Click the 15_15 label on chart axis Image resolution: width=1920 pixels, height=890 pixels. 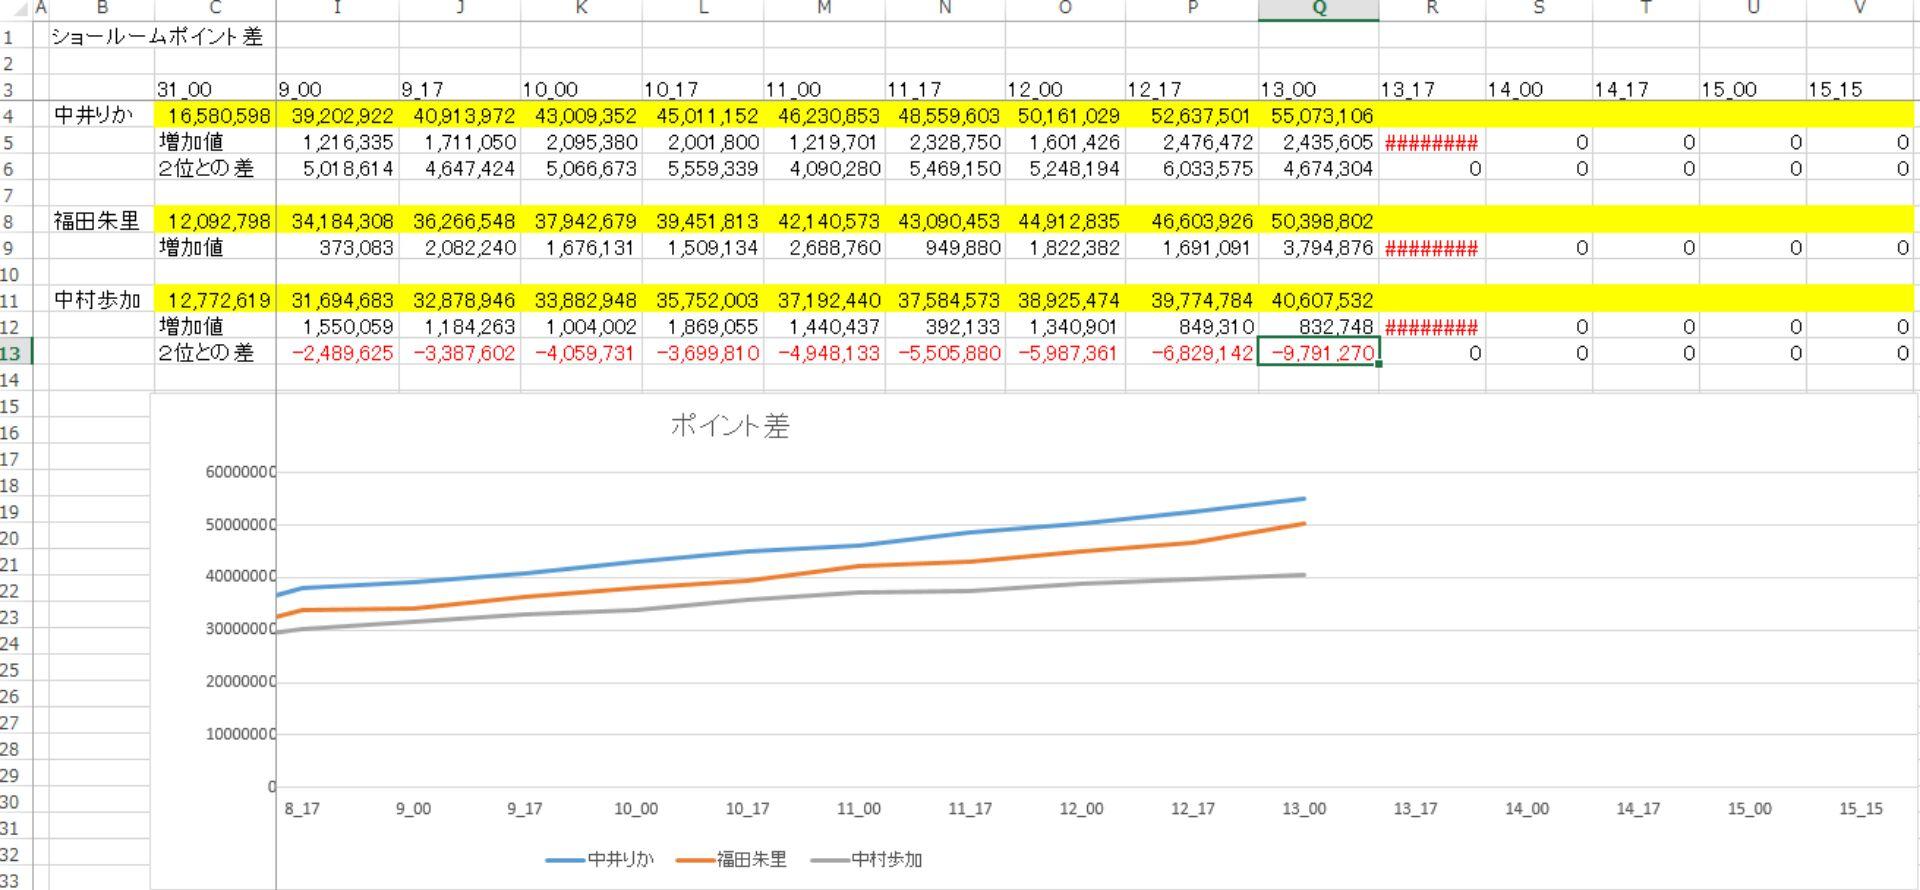point(1860,809)
